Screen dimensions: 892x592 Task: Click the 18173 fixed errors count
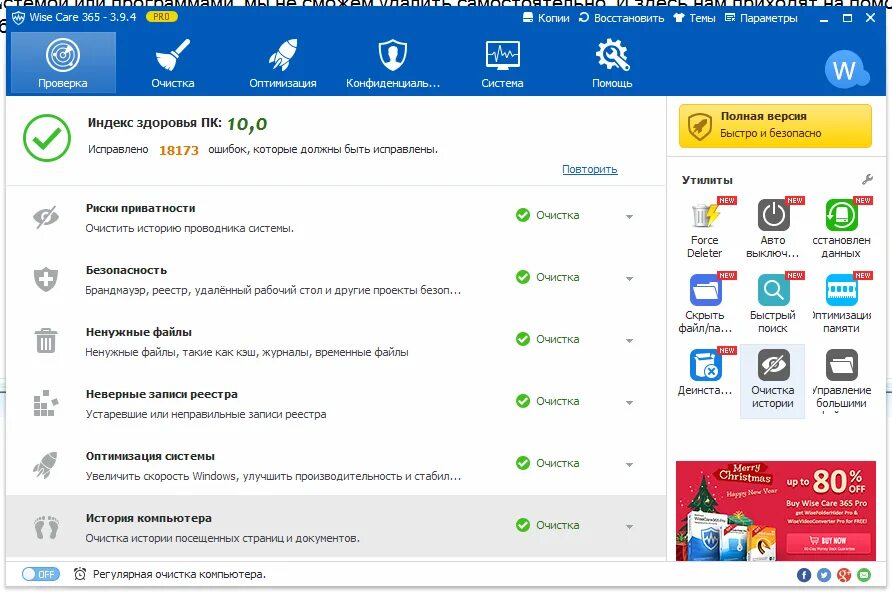pyautogui.click(x=179, y=150)
